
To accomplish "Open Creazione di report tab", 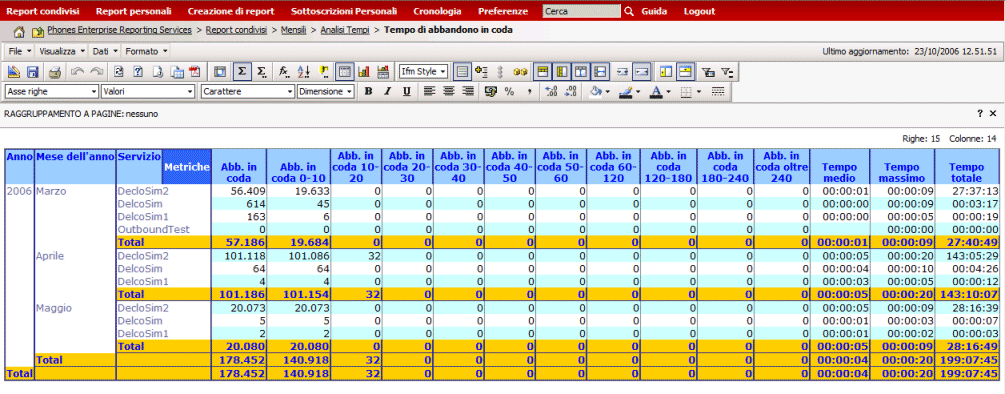I will (x=231, y=12).
